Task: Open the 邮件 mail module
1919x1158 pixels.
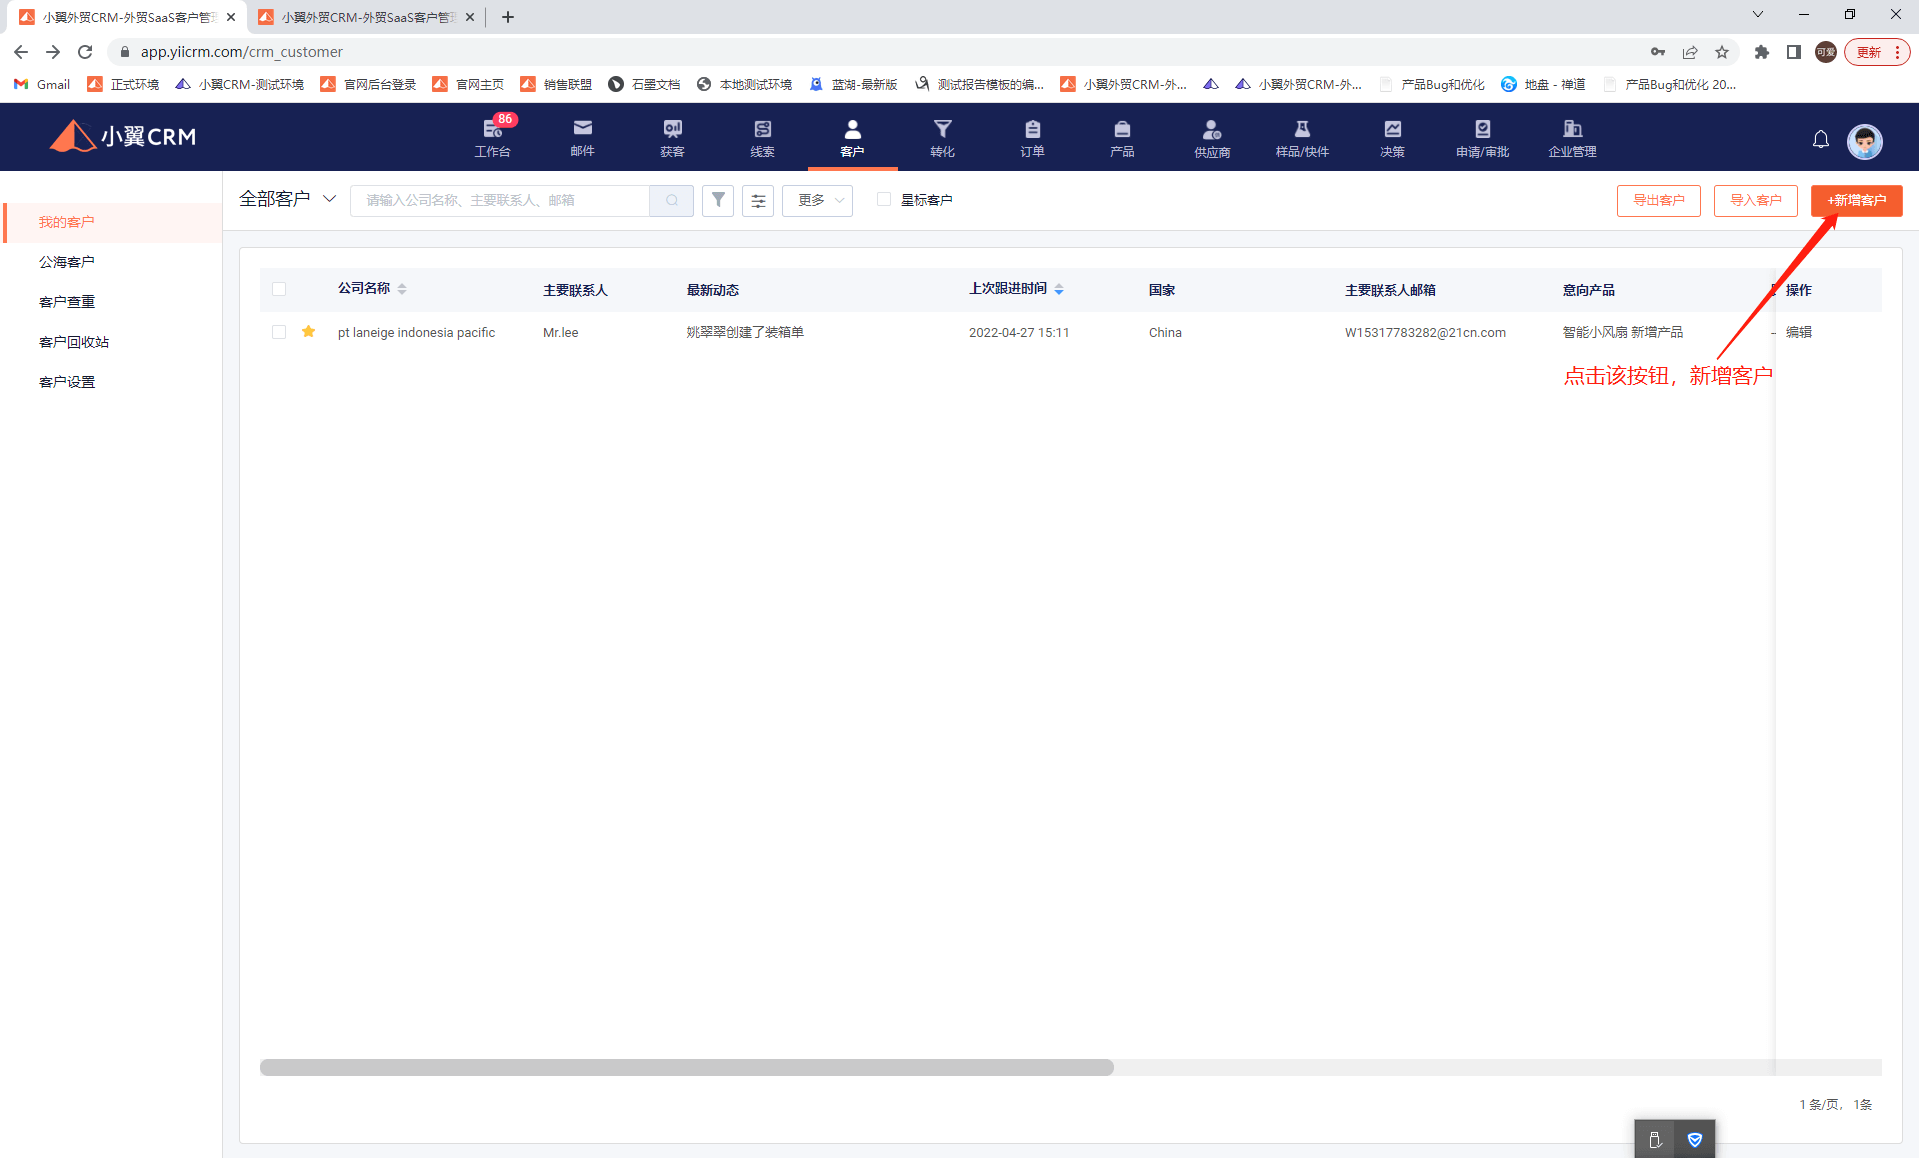Action: coord(582,137)
